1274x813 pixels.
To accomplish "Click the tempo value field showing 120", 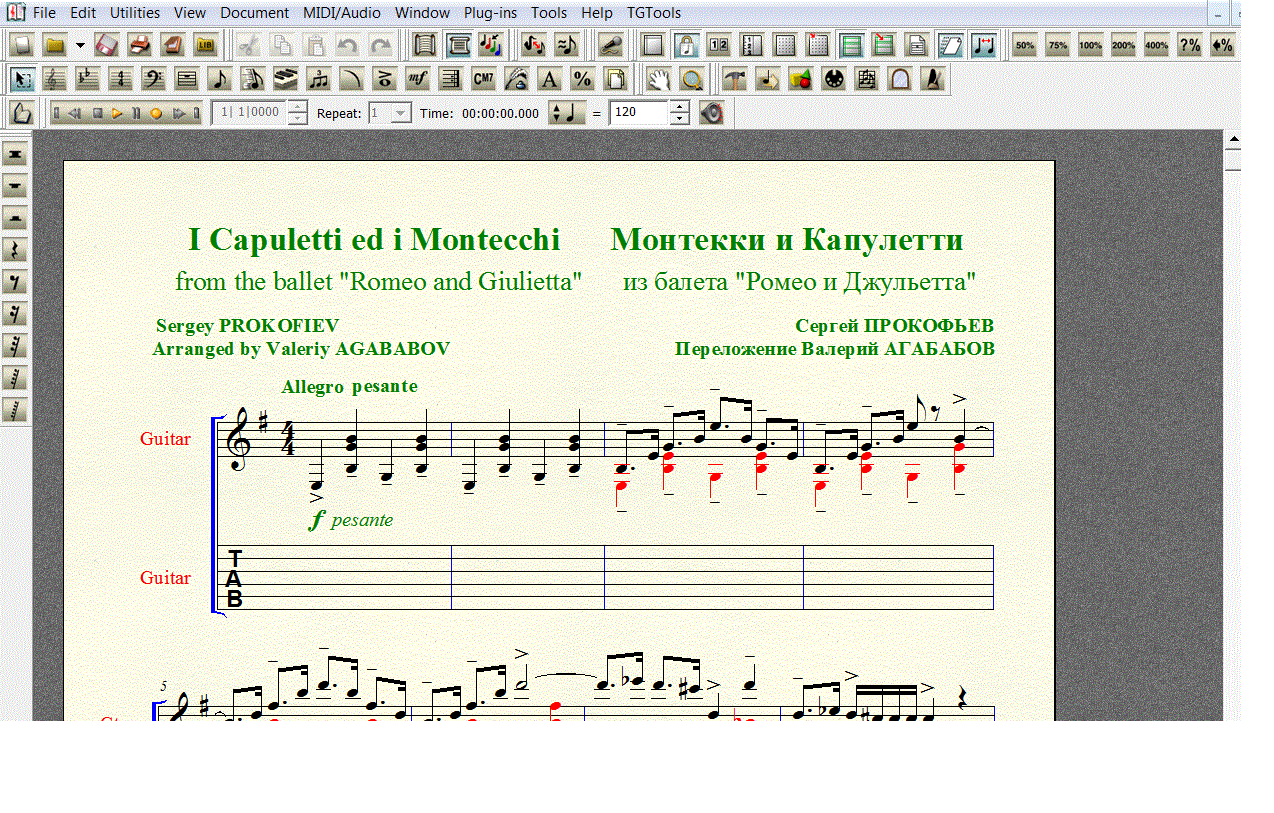I will 638,113.
